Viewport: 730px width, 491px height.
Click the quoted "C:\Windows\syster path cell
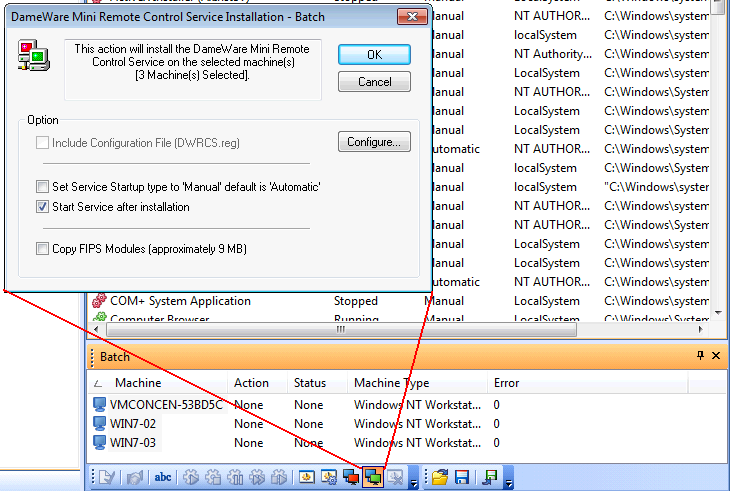coord(656,187)
